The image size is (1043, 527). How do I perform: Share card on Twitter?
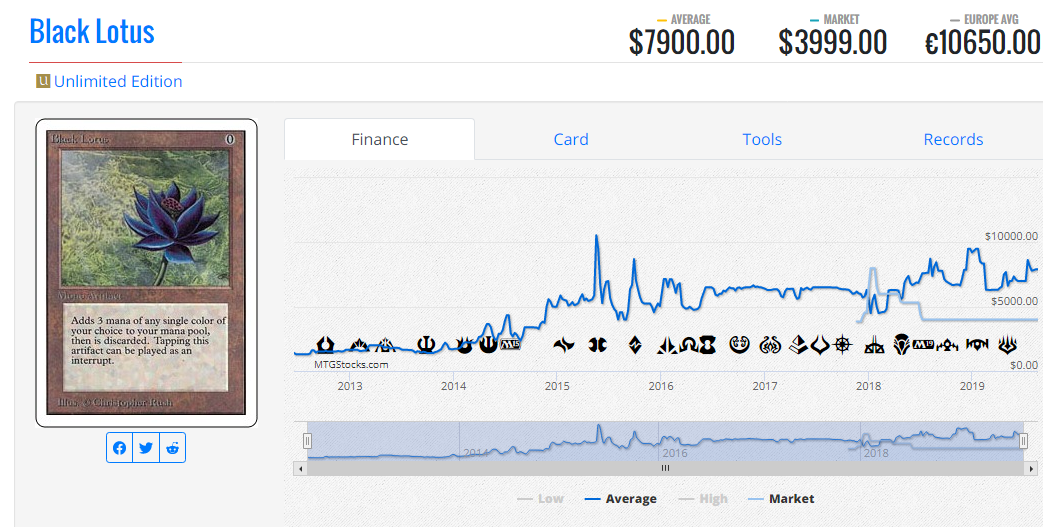pos(146,448)
